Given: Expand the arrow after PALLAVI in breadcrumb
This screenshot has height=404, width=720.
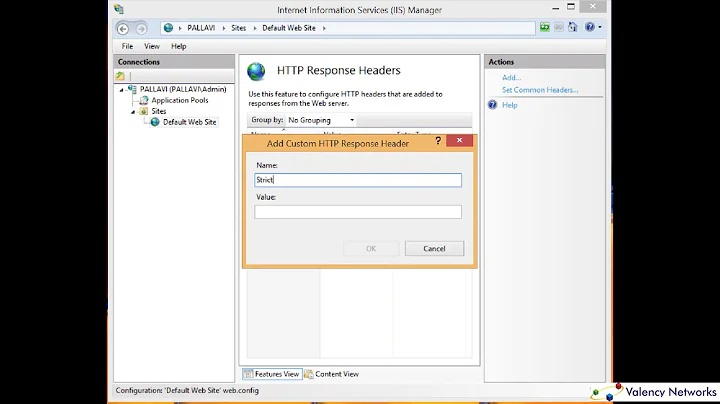Looking at the screenshot, I should 224,28.
